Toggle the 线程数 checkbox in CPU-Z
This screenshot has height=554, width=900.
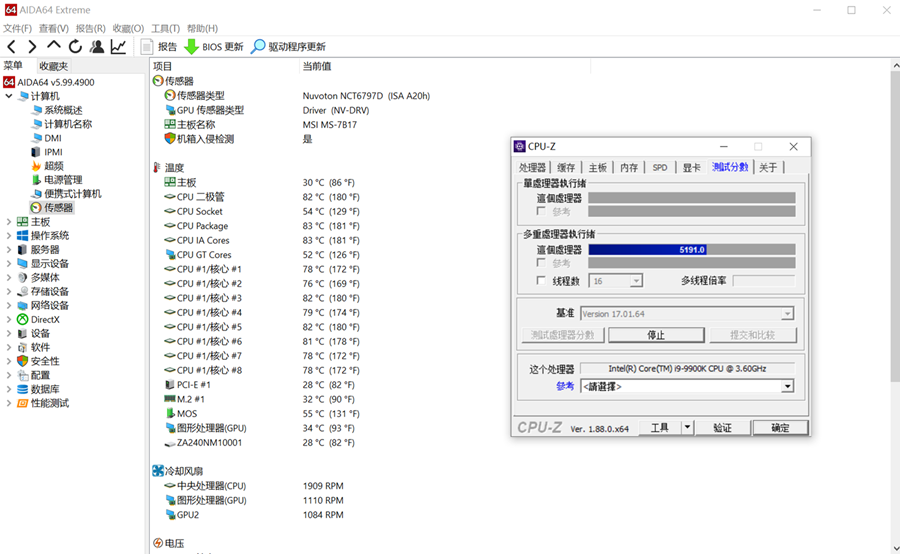coord(541,281)
